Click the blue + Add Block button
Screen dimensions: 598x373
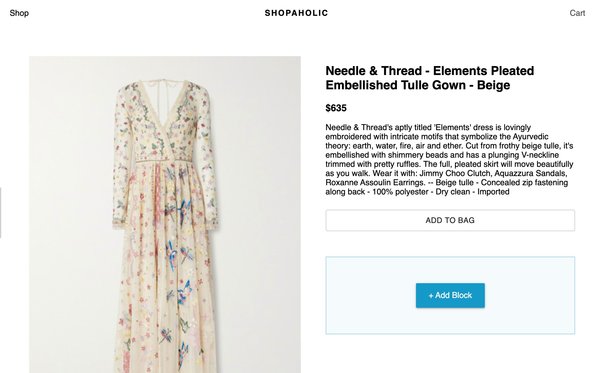click(450, 295)
